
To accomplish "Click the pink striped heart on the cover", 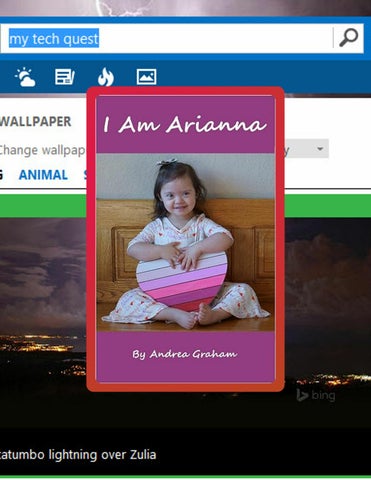I will pyautogui.click(x=182, y=281).
